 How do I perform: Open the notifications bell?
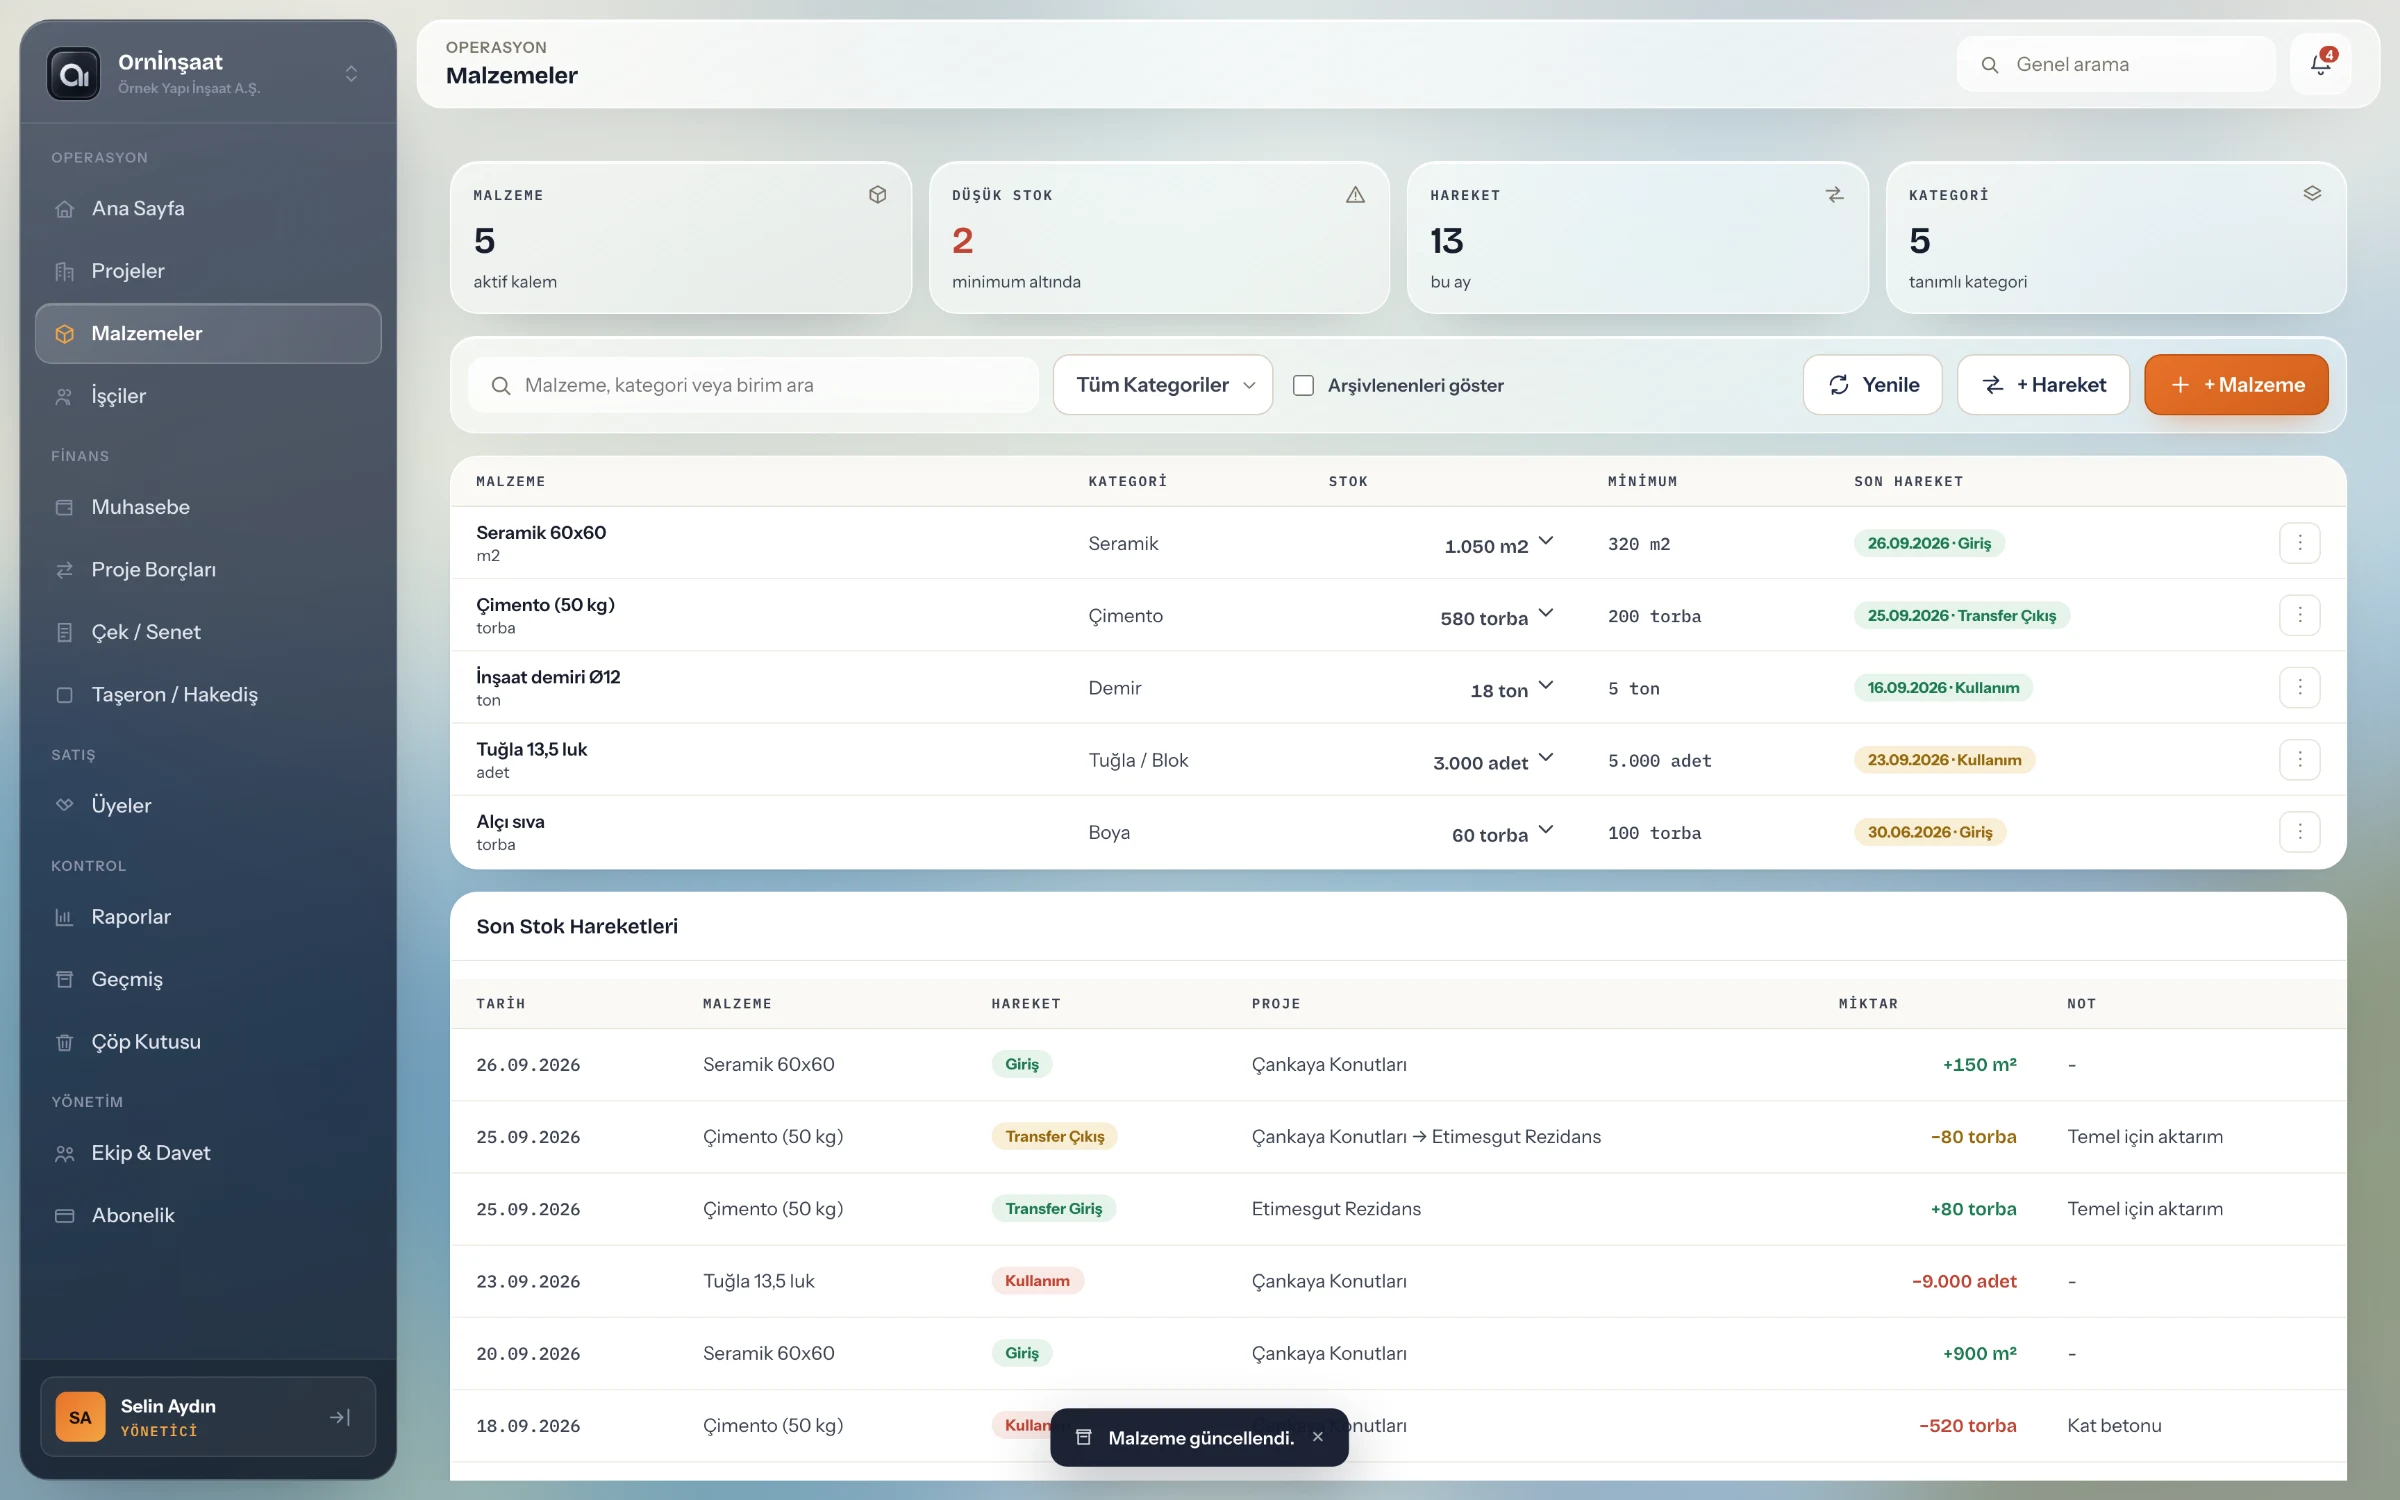[2321, 64]
